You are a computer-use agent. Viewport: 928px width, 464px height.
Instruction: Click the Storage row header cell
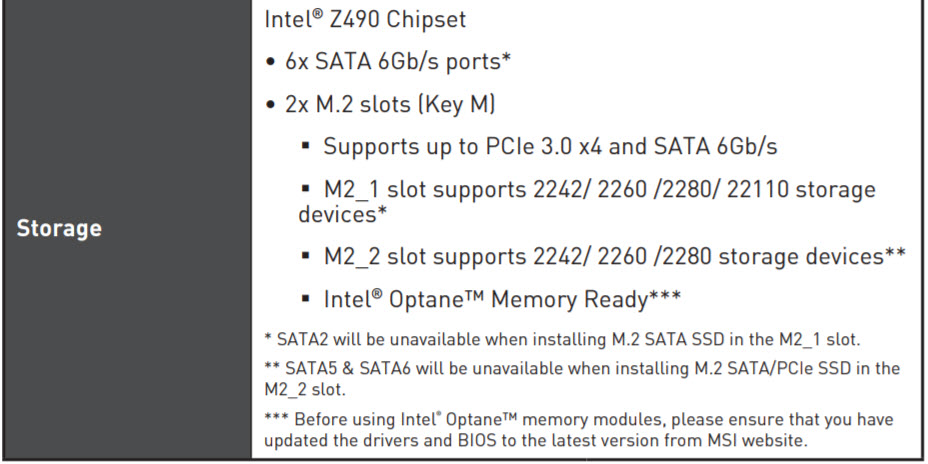(x=60, y=228)
